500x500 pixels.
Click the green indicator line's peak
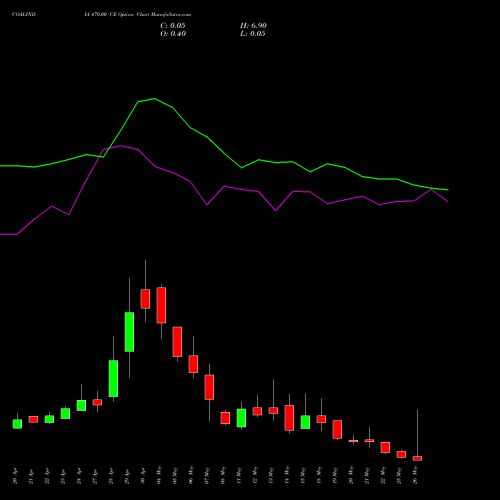[x=154, y=99]
